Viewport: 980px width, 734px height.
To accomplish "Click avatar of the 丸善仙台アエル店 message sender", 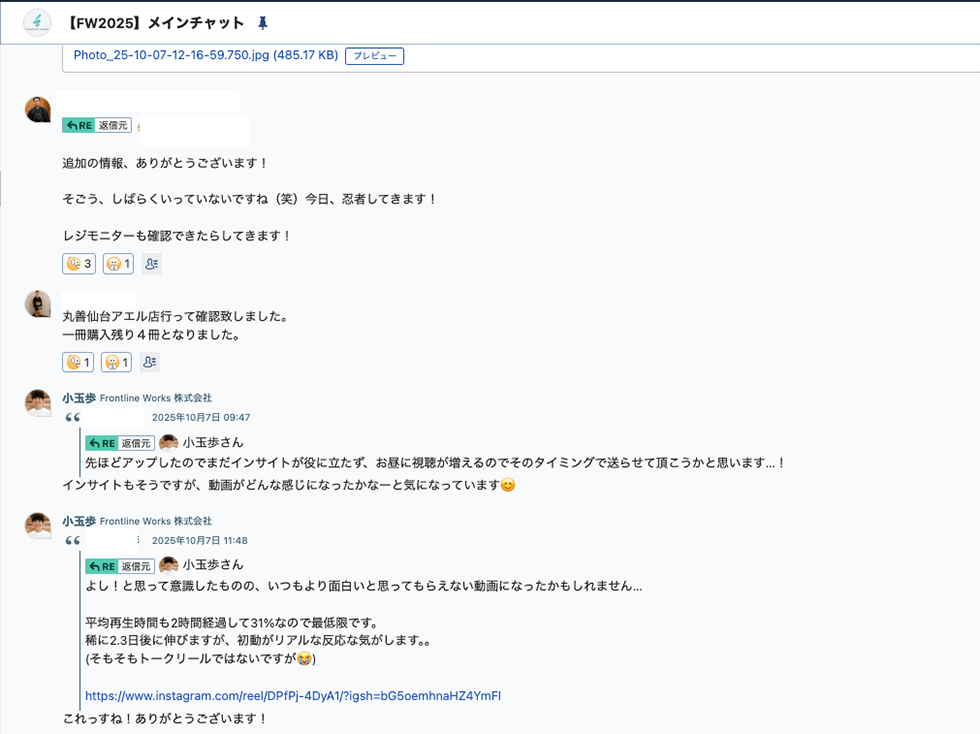I will (38, 304).
